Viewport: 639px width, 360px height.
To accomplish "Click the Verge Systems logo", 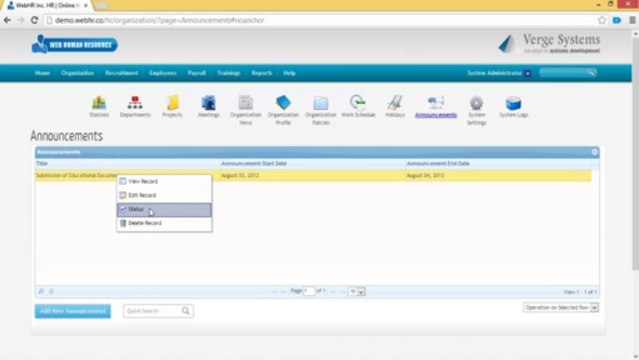I will click(549, 44).
